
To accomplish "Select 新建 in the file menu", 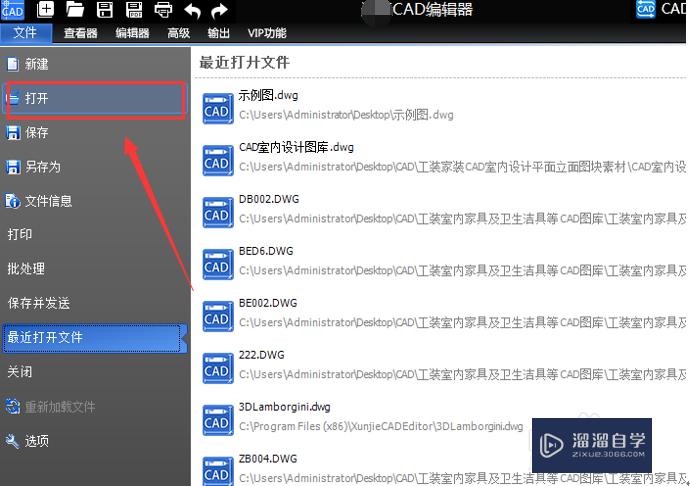I will coord(95,64).
